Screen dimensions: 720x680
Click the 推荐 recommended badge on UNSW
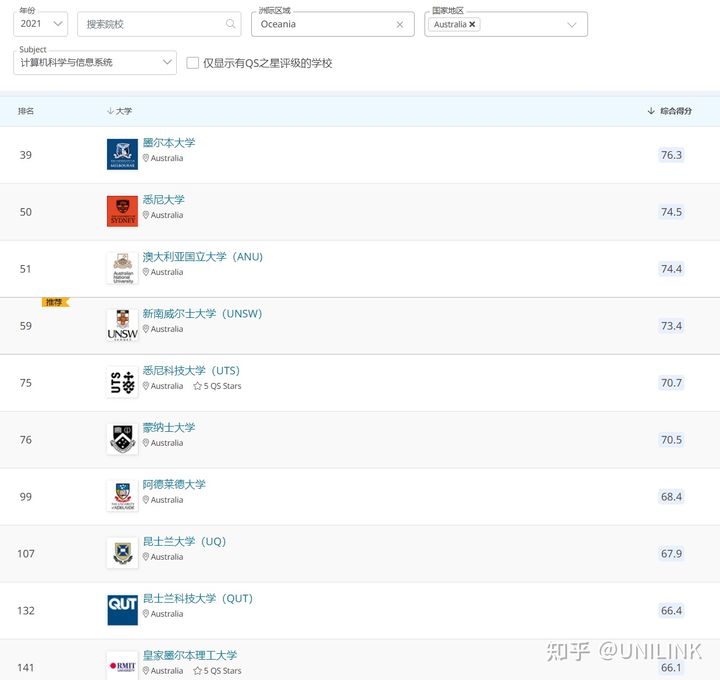coord(55,302)
